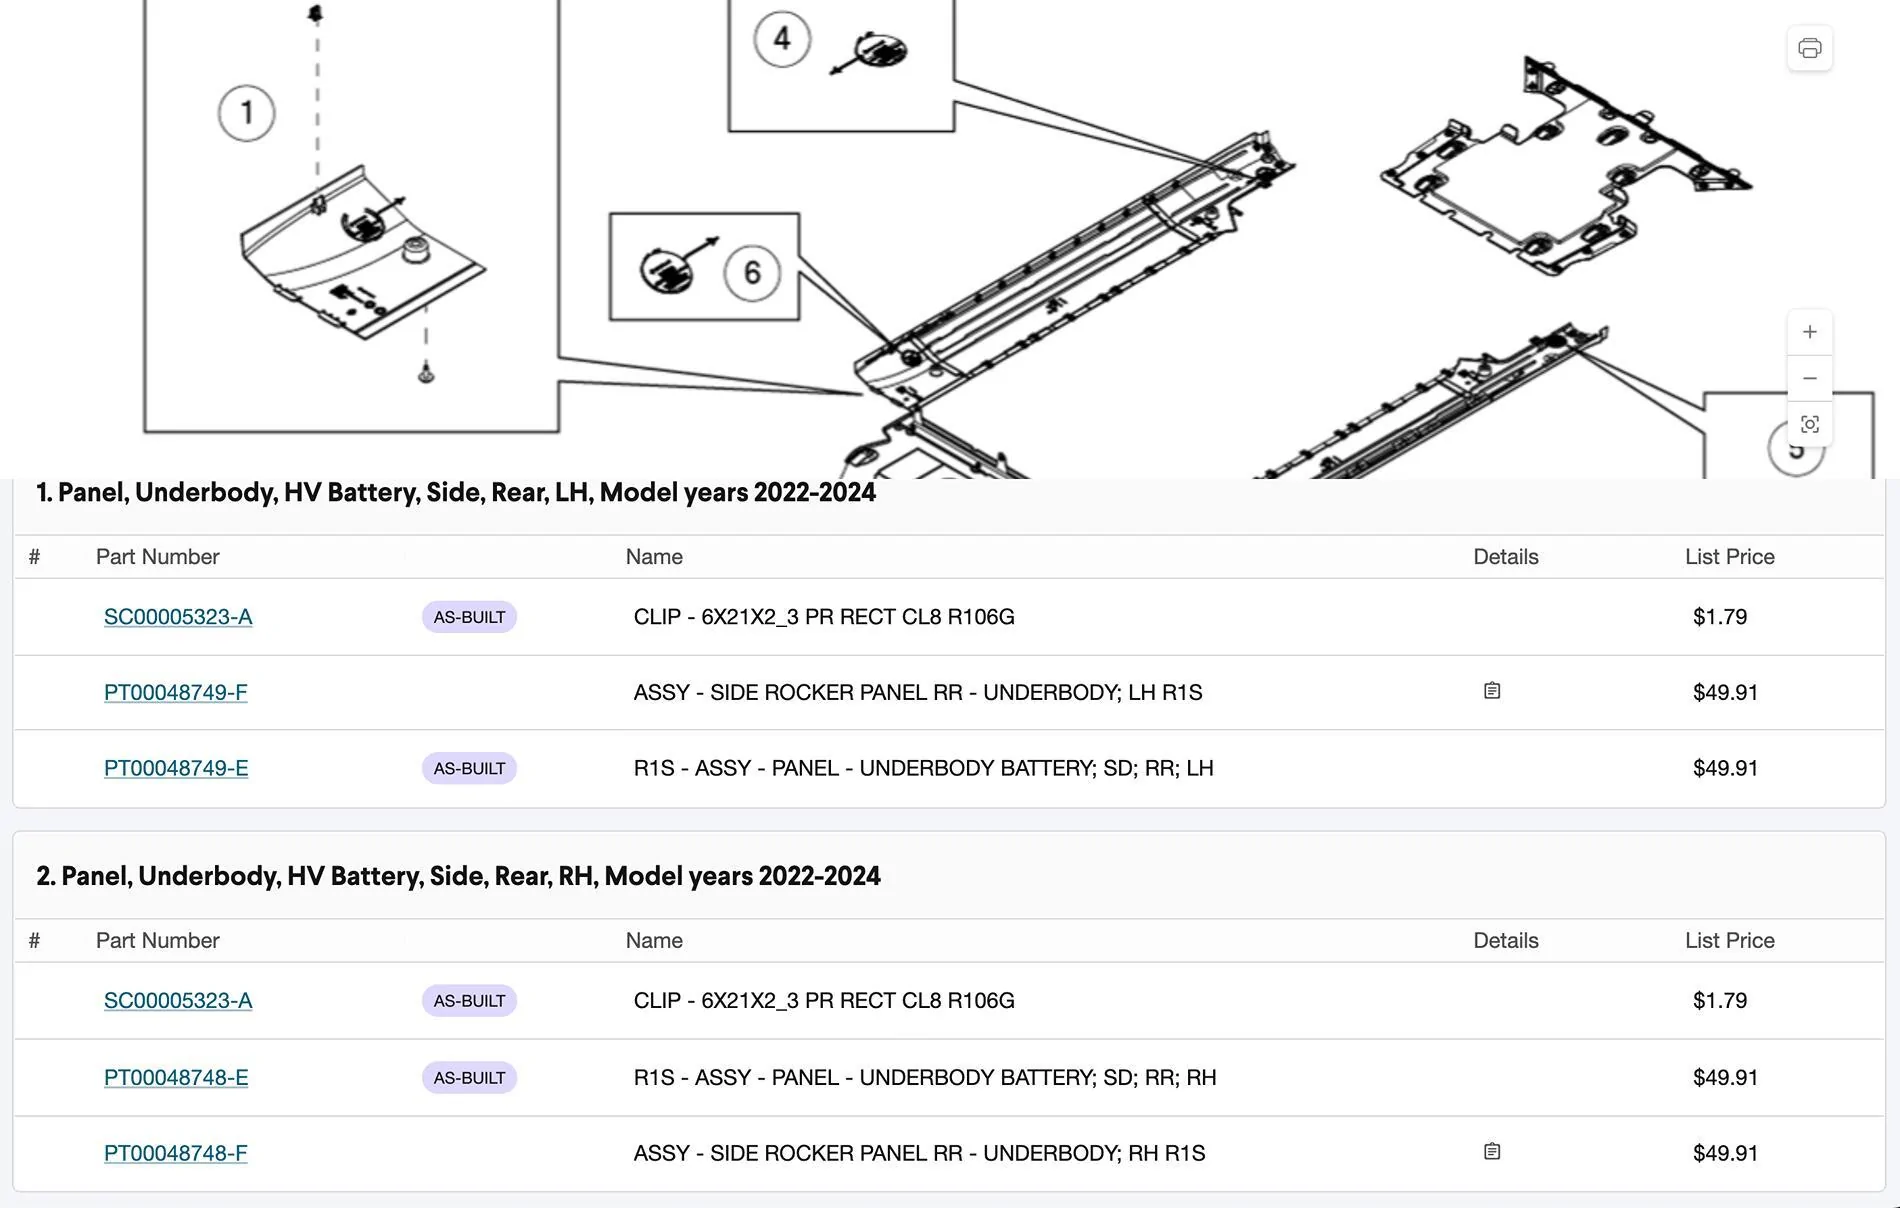Viewport: 1900px width, 1208px height.
Task: Click $49.91 price for PT00048748-F
Action: tap(1725, 1153)
